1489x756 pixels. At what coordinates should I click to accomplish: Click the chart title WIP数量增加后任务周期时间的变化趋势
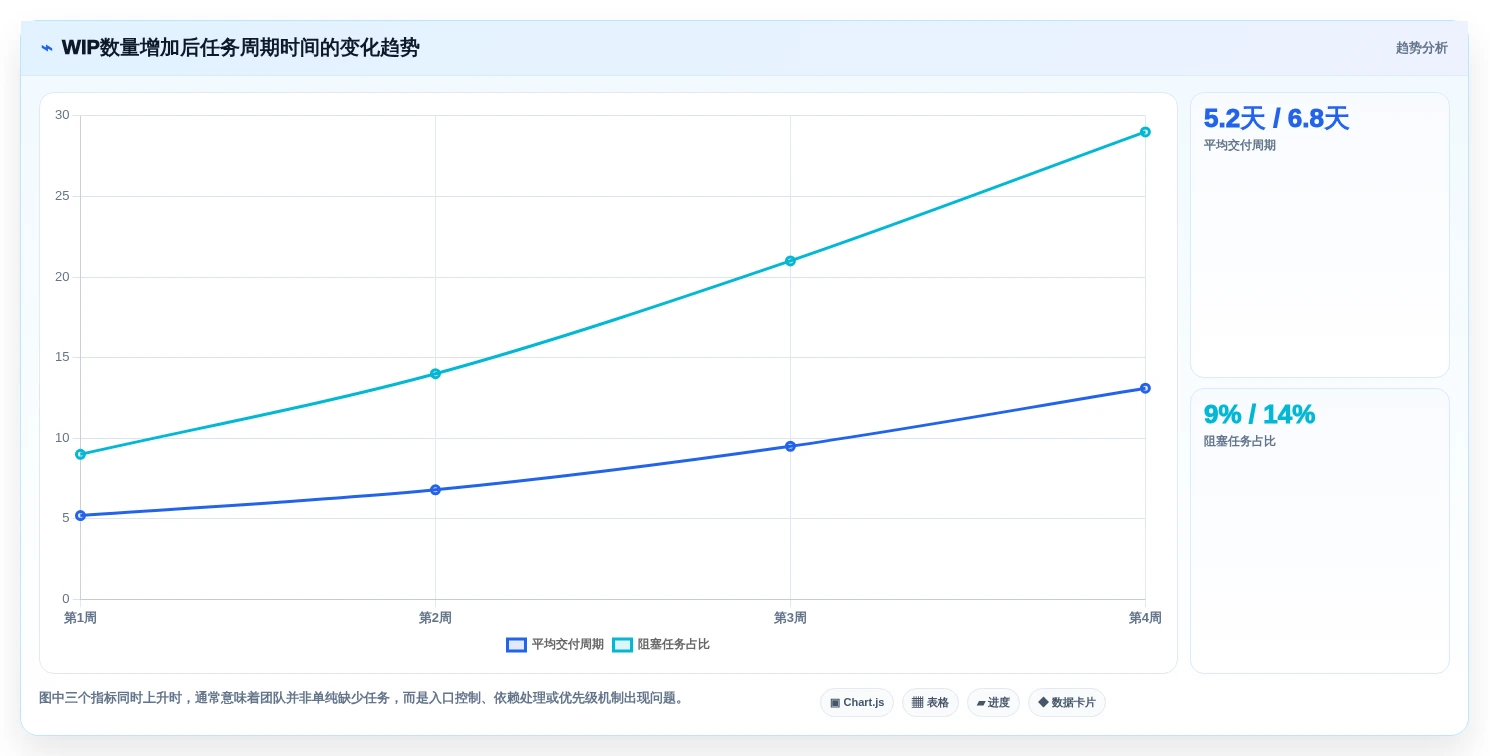click(x=240, y=48)
